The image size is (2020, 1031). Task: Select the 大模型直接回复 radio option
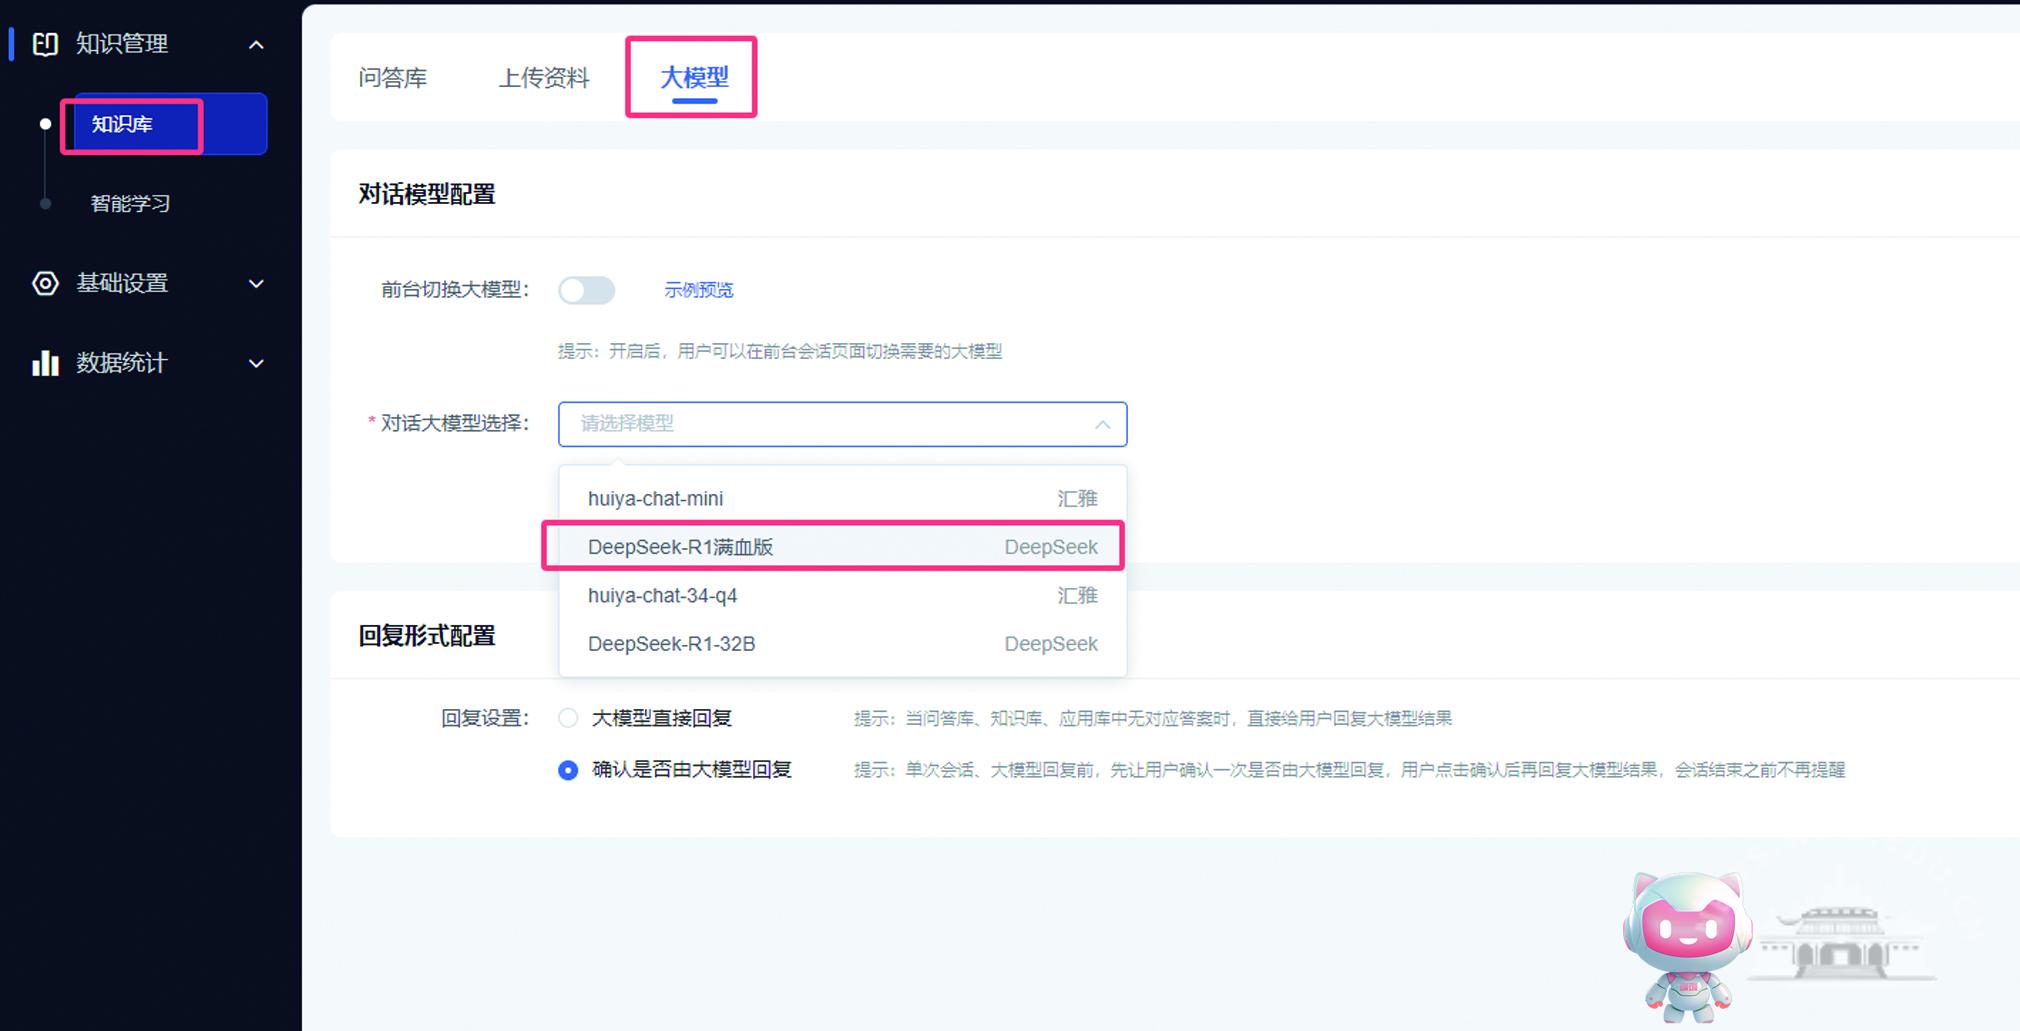568,718
